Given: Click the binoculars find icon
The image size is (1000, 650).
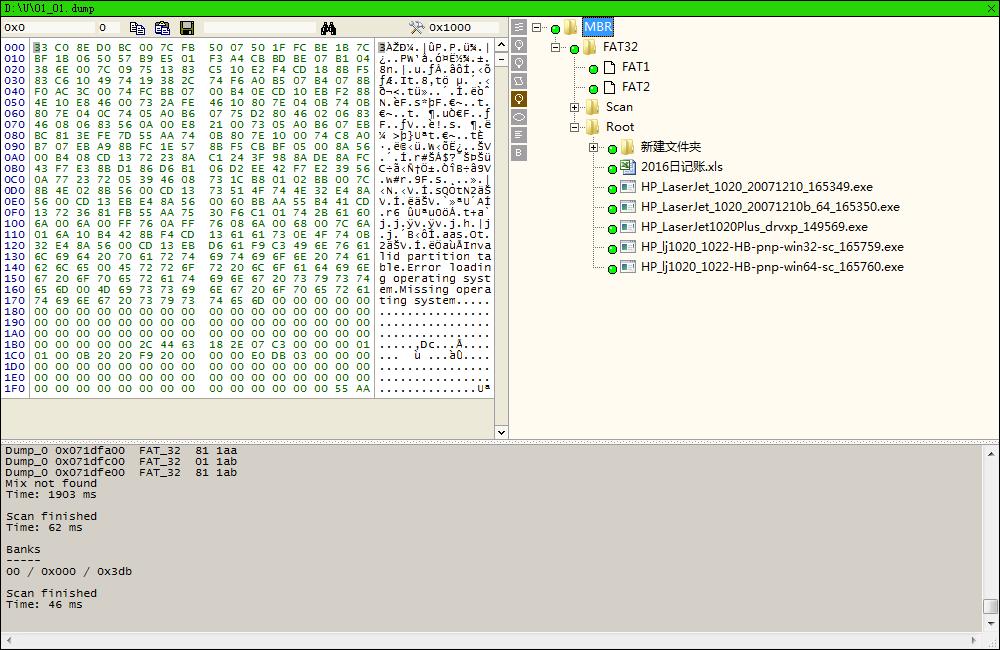Looking at the screenshot, I should click(328, 28).
